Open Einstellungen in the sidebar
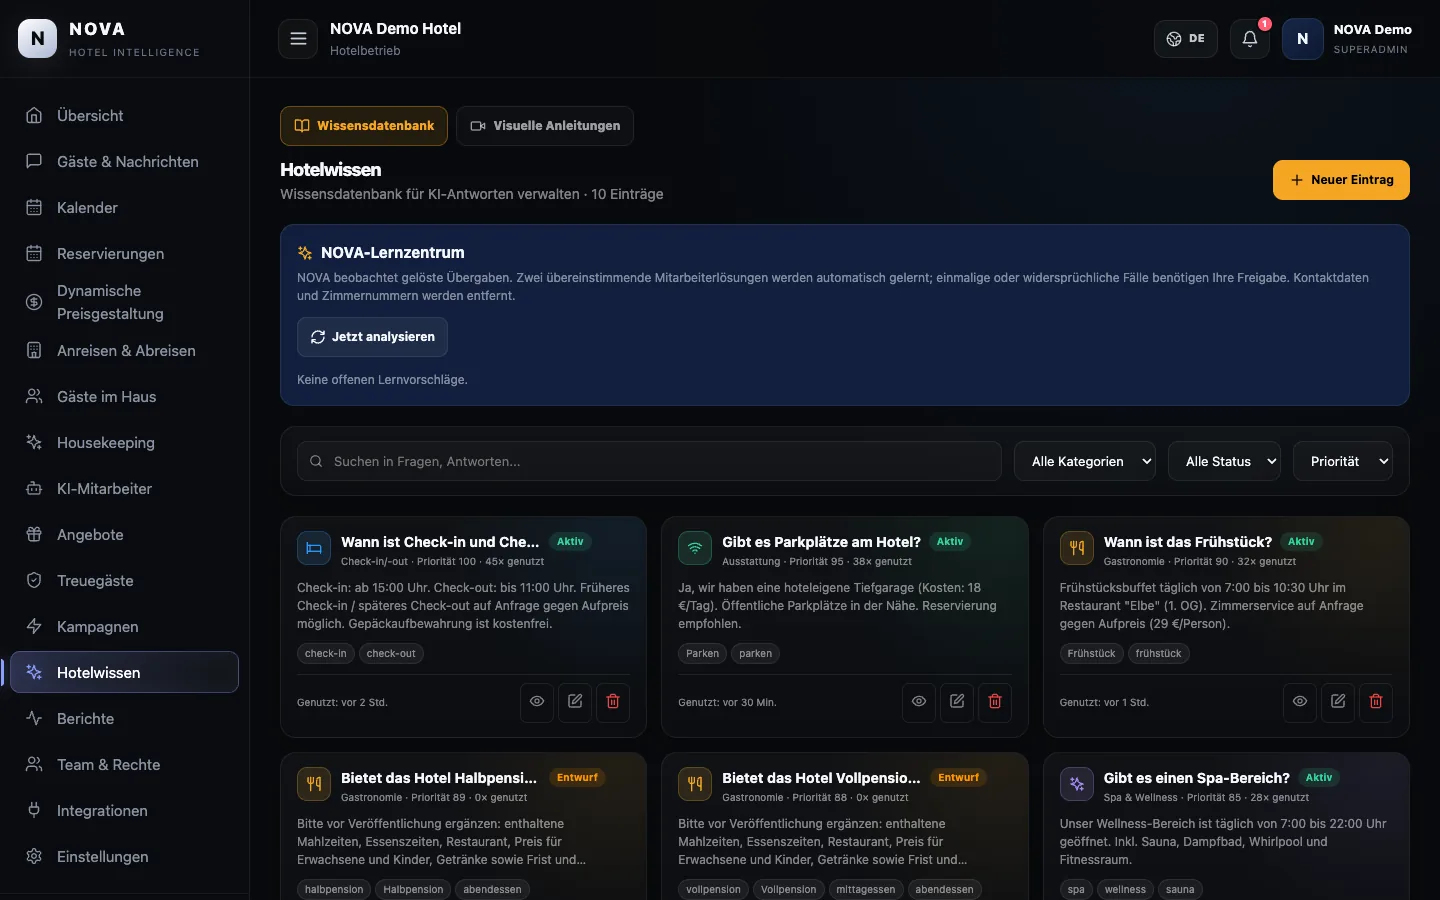 tap(124, 856)
